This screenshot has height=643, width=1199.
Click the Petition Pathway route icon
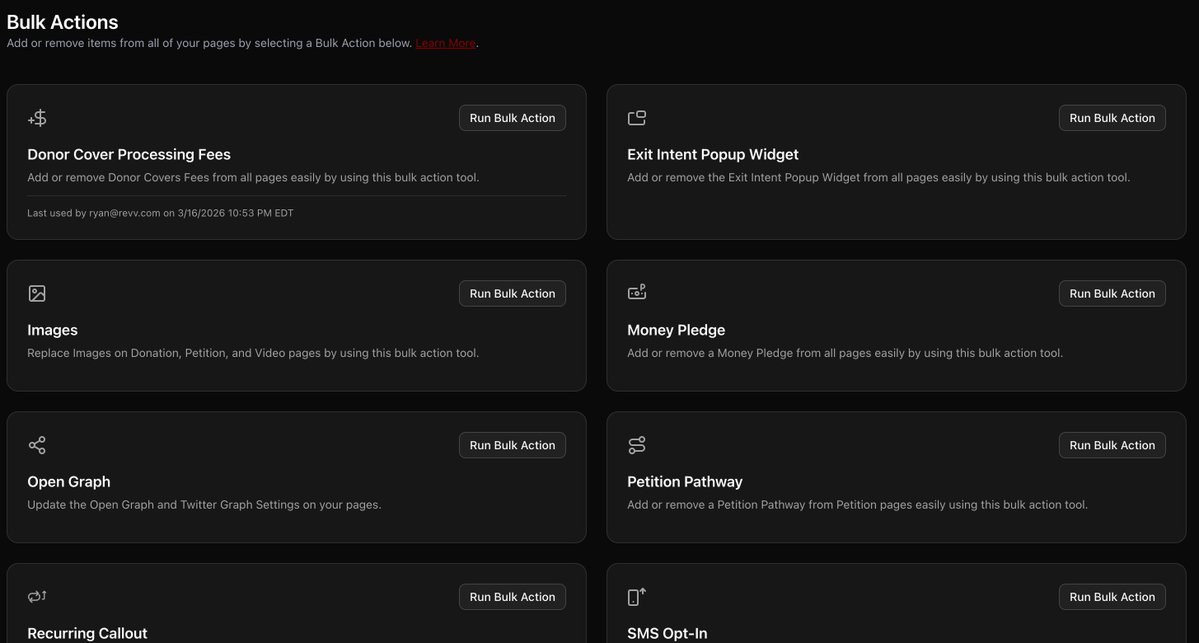[x=636, y=445]
